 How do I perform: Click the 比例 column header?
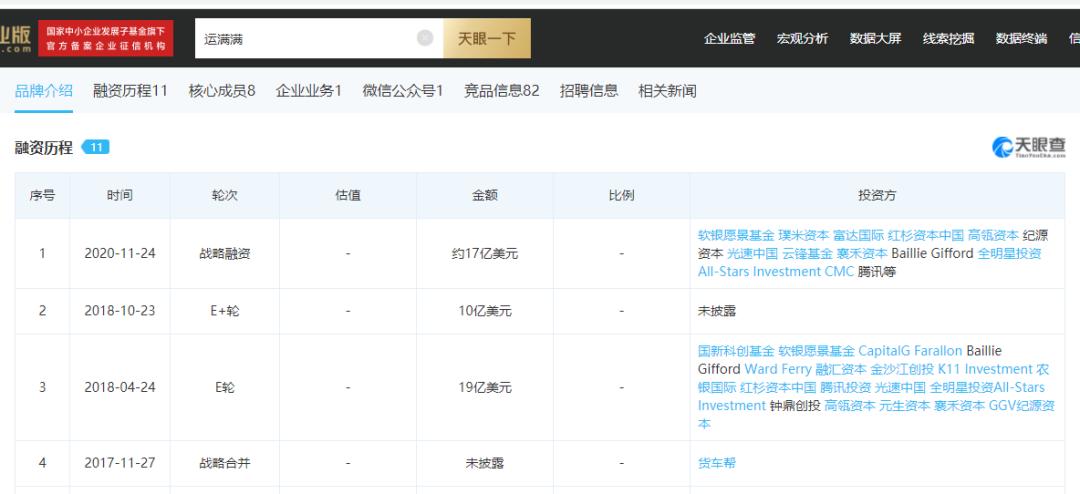(x=621, y=196)
